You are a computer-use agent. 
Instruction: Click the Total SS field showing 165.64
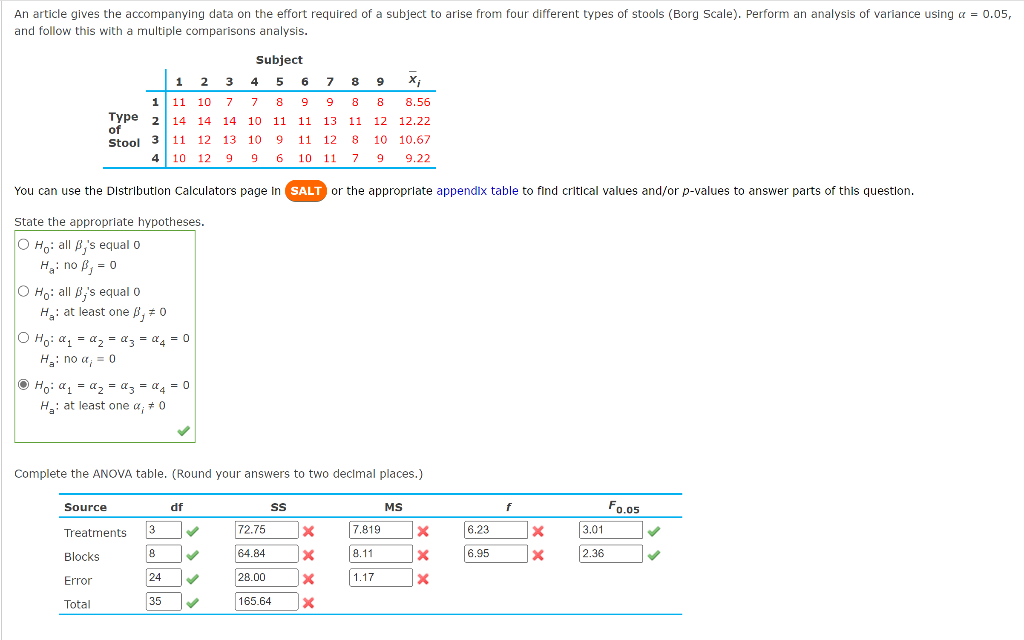tap(266, 601)
